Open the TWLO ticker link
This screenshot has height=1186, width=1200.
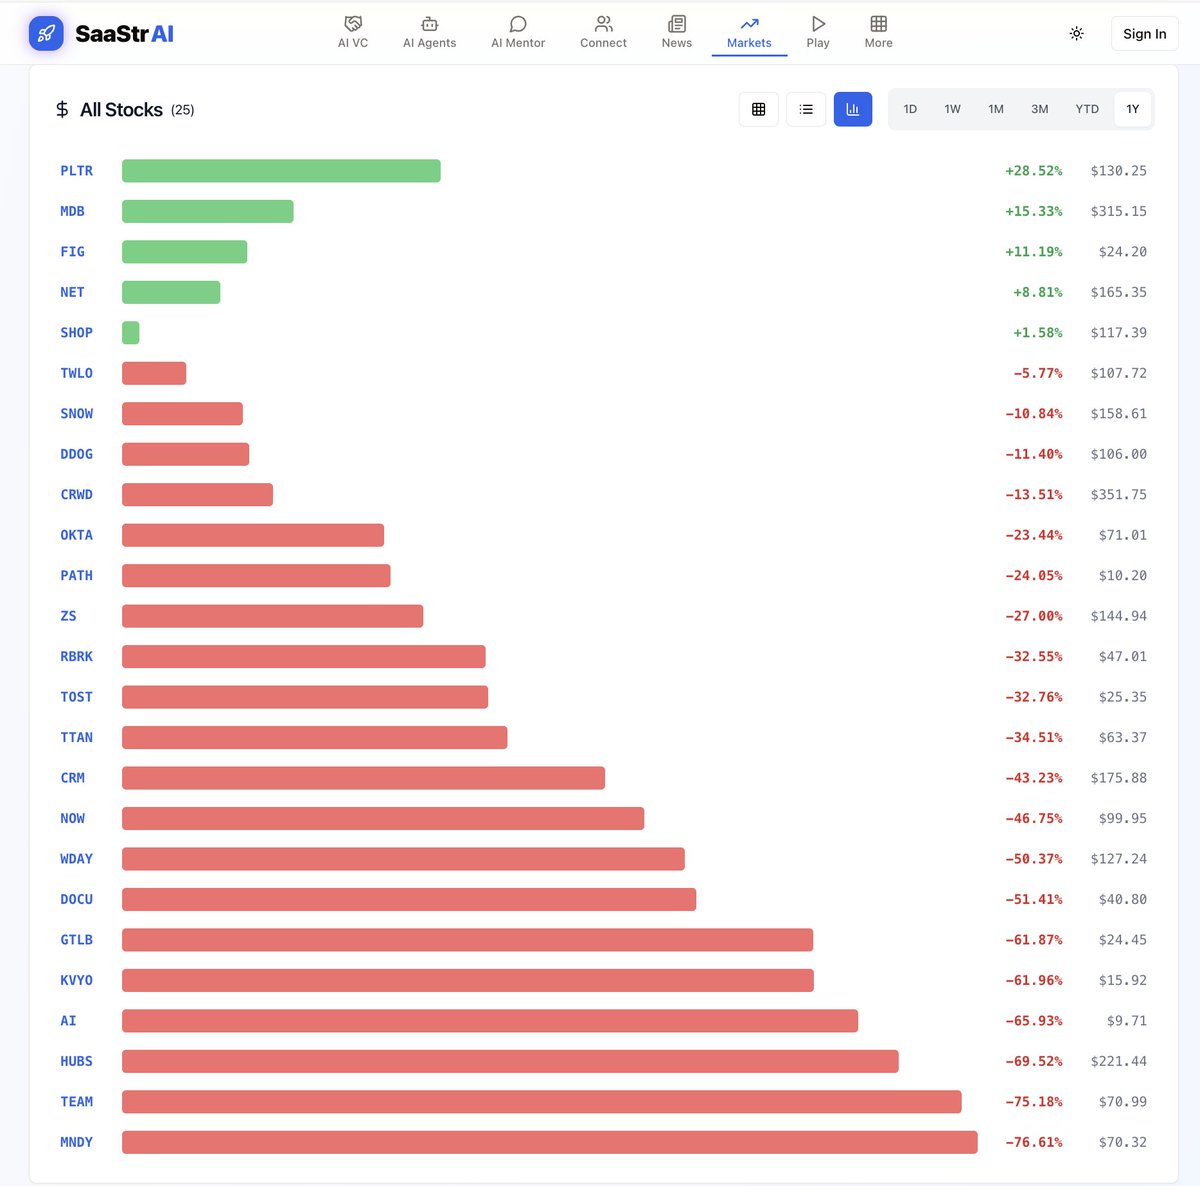tap(76, 373)
